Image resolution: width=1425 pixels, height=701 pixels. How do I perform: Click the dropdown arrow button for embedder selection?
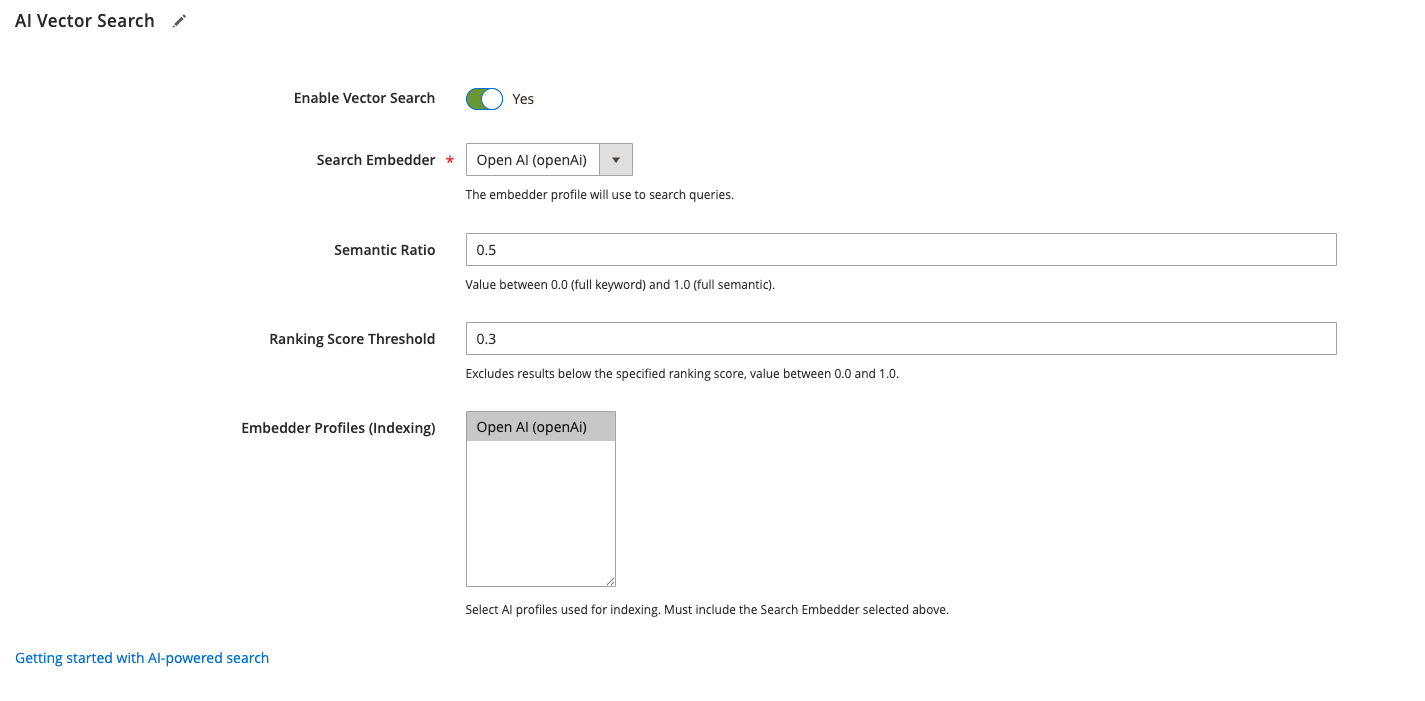616,159
